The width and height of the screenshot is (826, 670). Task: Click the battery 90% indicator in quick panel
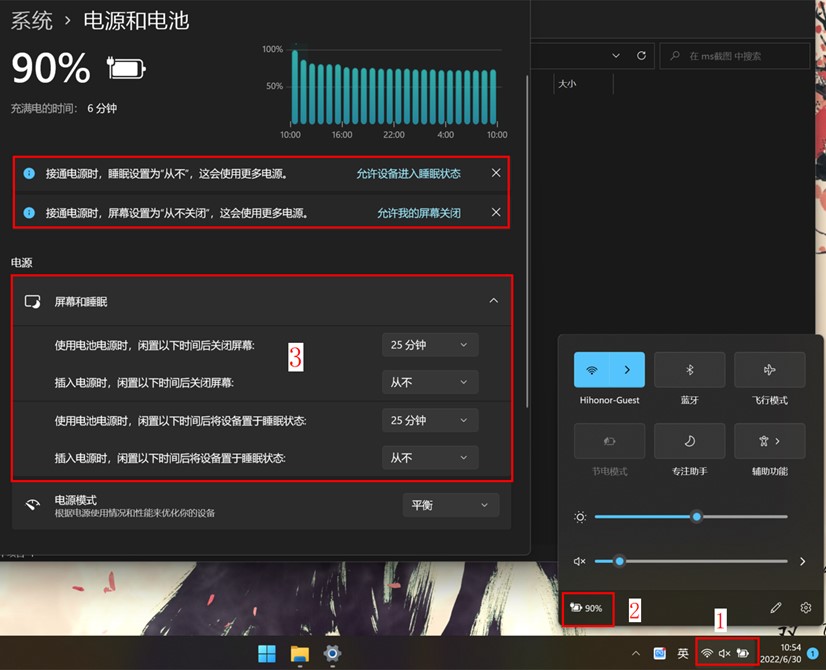pyautogui.click(x=587, y=607)
